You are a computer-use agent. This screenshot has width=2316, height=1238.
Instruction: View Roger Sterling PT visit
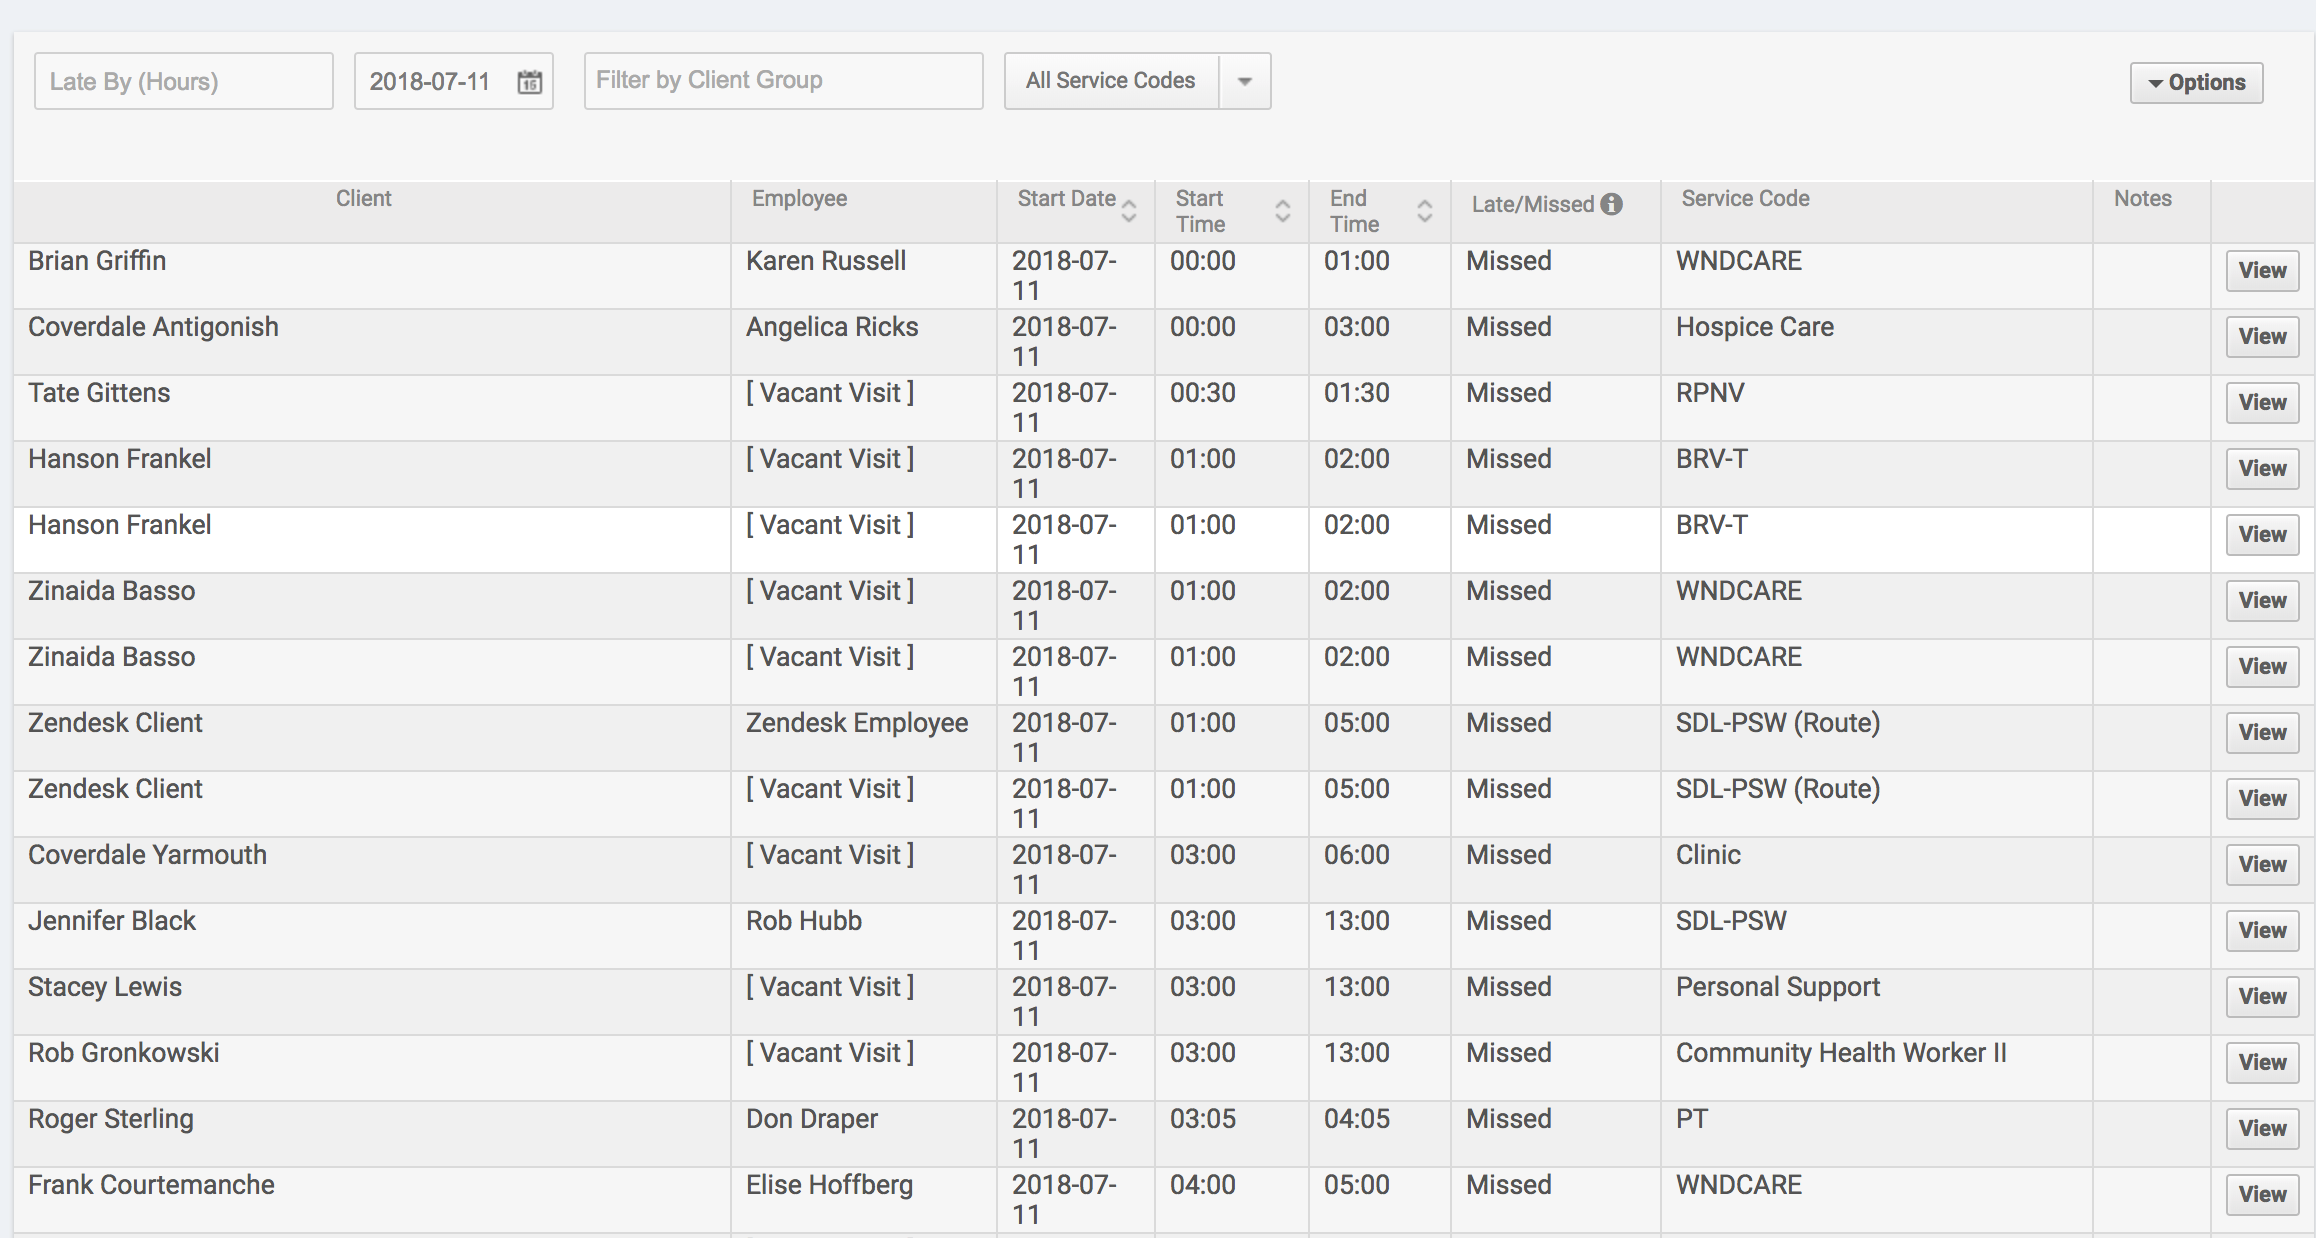2261,1129
